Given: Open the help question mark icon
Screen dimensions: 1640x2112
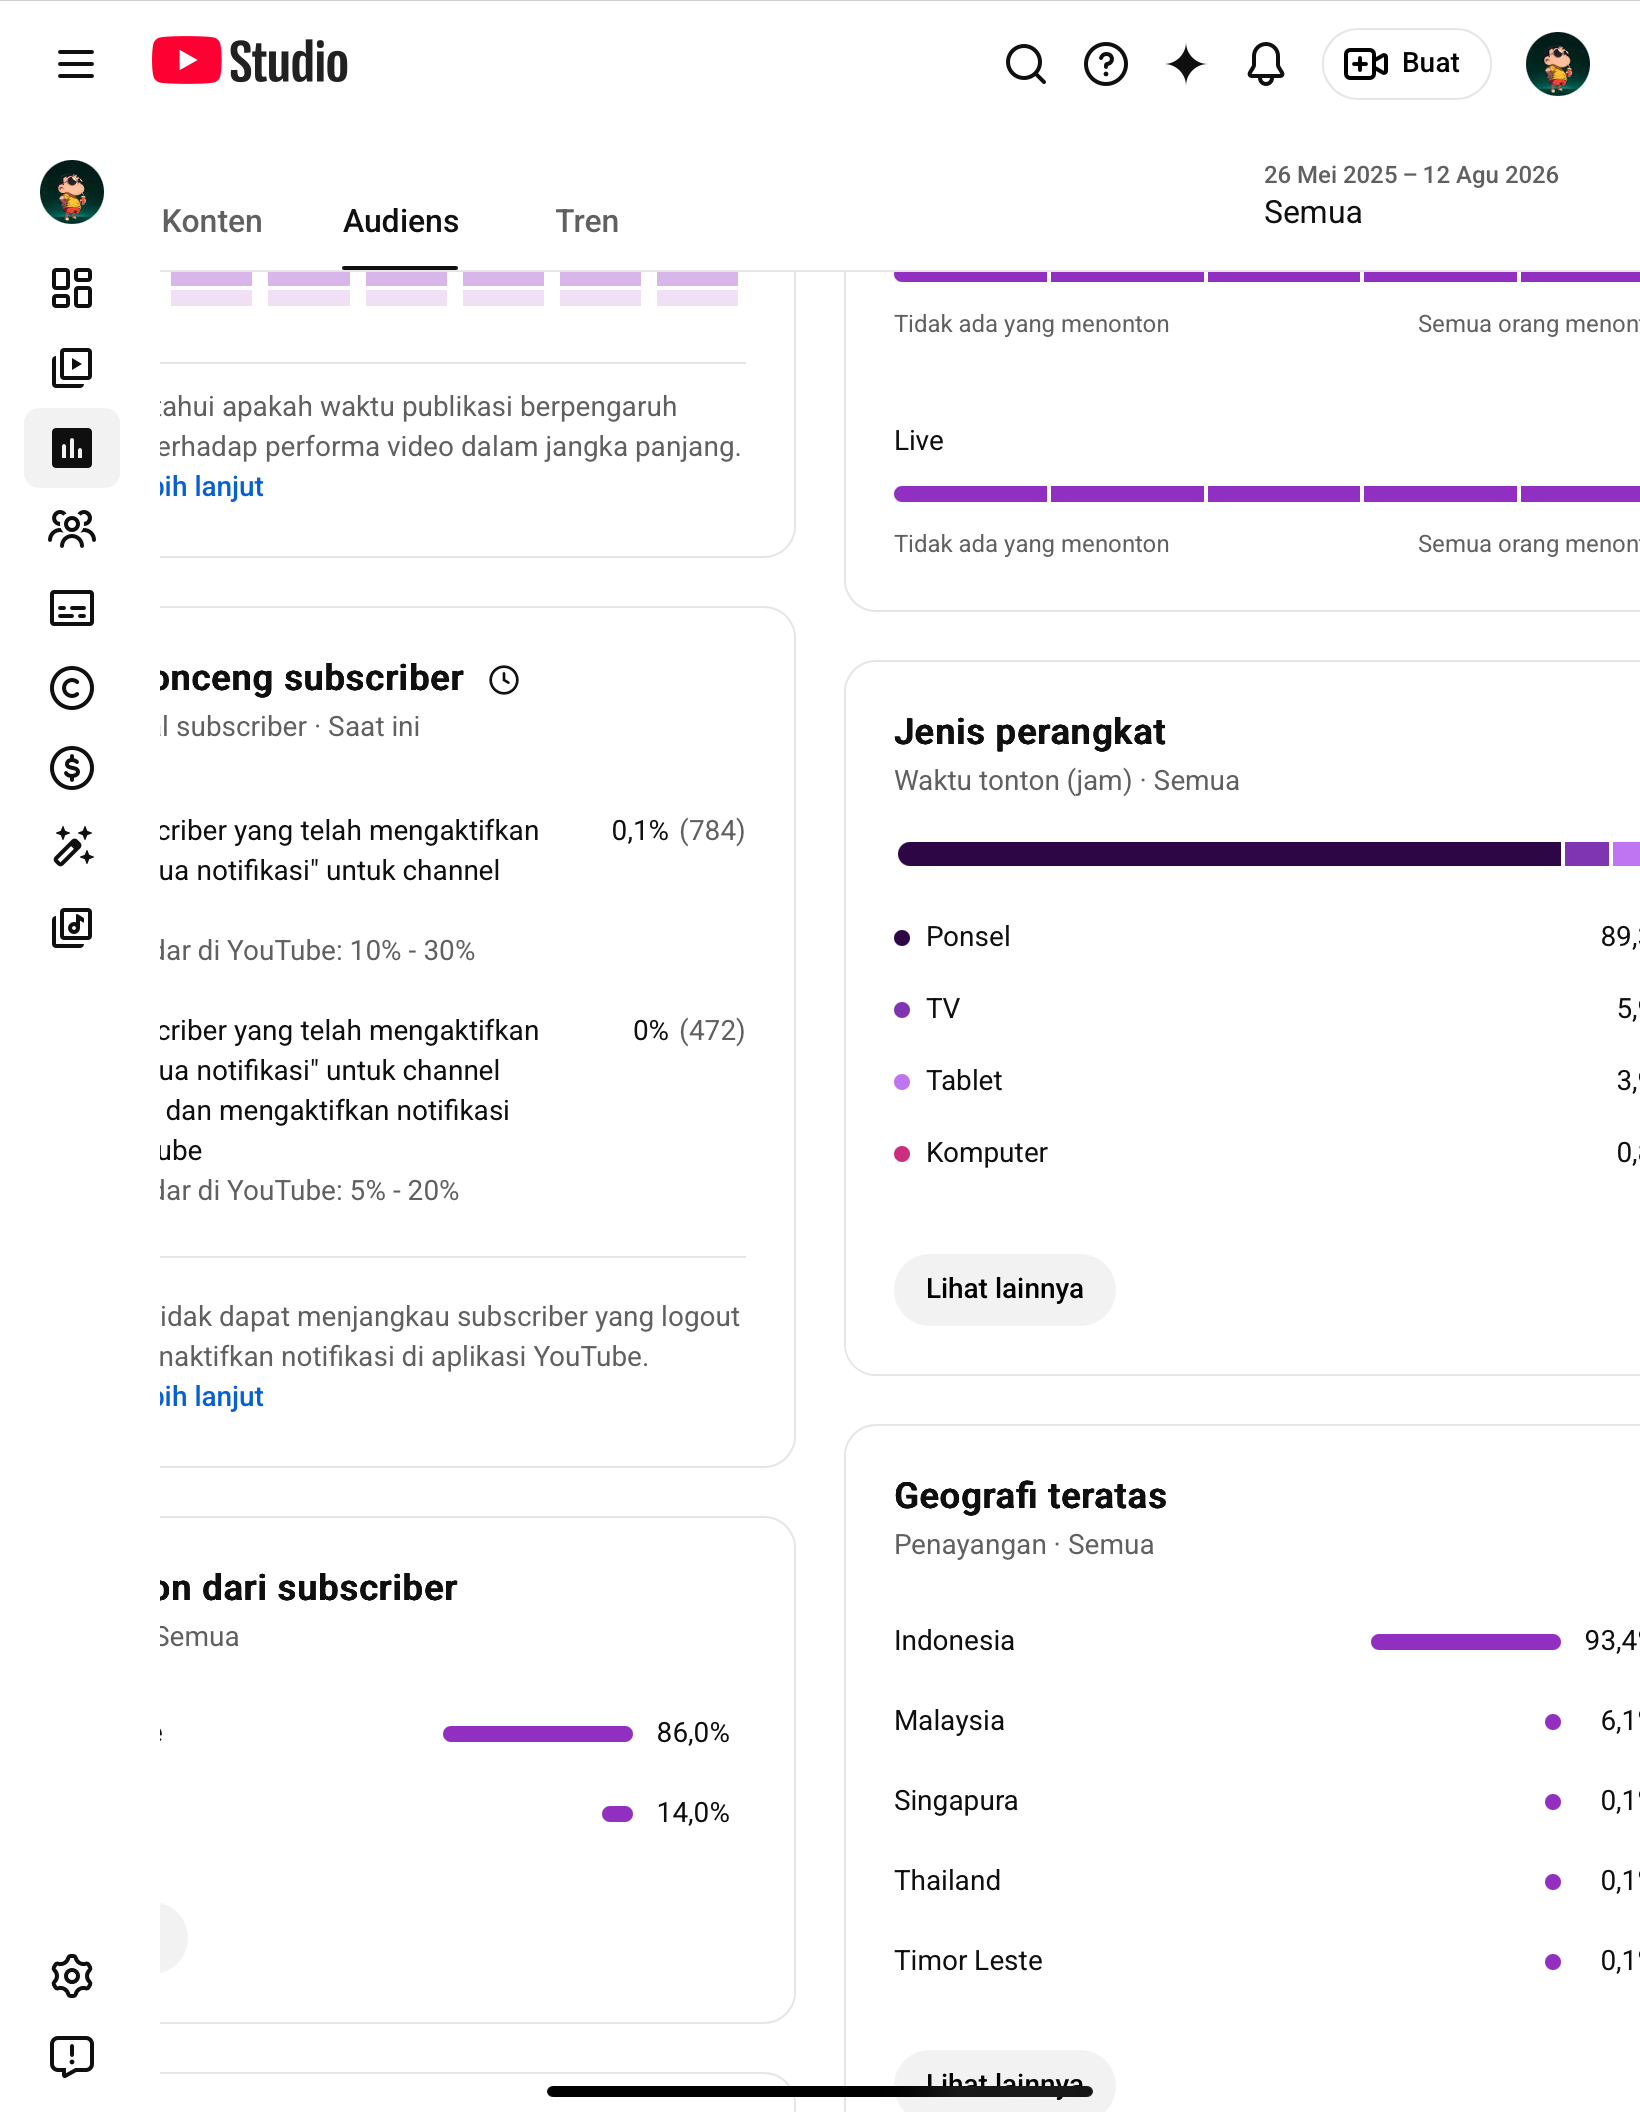Looking at the screenshot, I should (x=1106, y=64).
